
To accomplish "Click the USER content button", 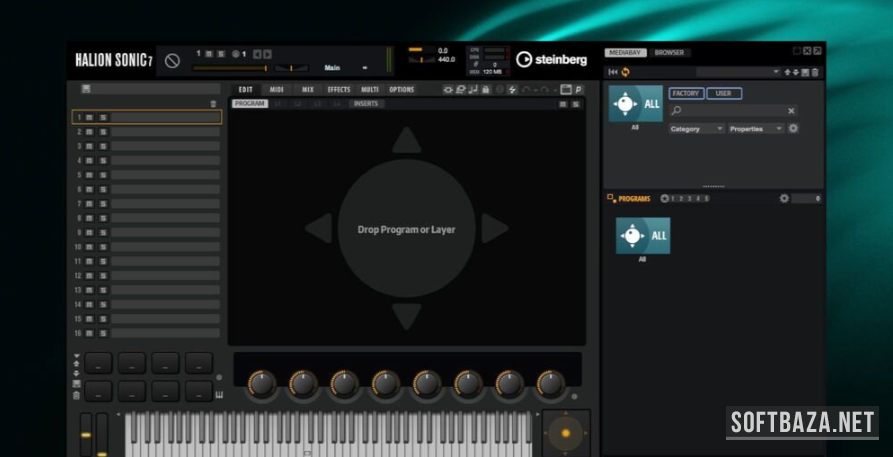I will coord(724,93).
